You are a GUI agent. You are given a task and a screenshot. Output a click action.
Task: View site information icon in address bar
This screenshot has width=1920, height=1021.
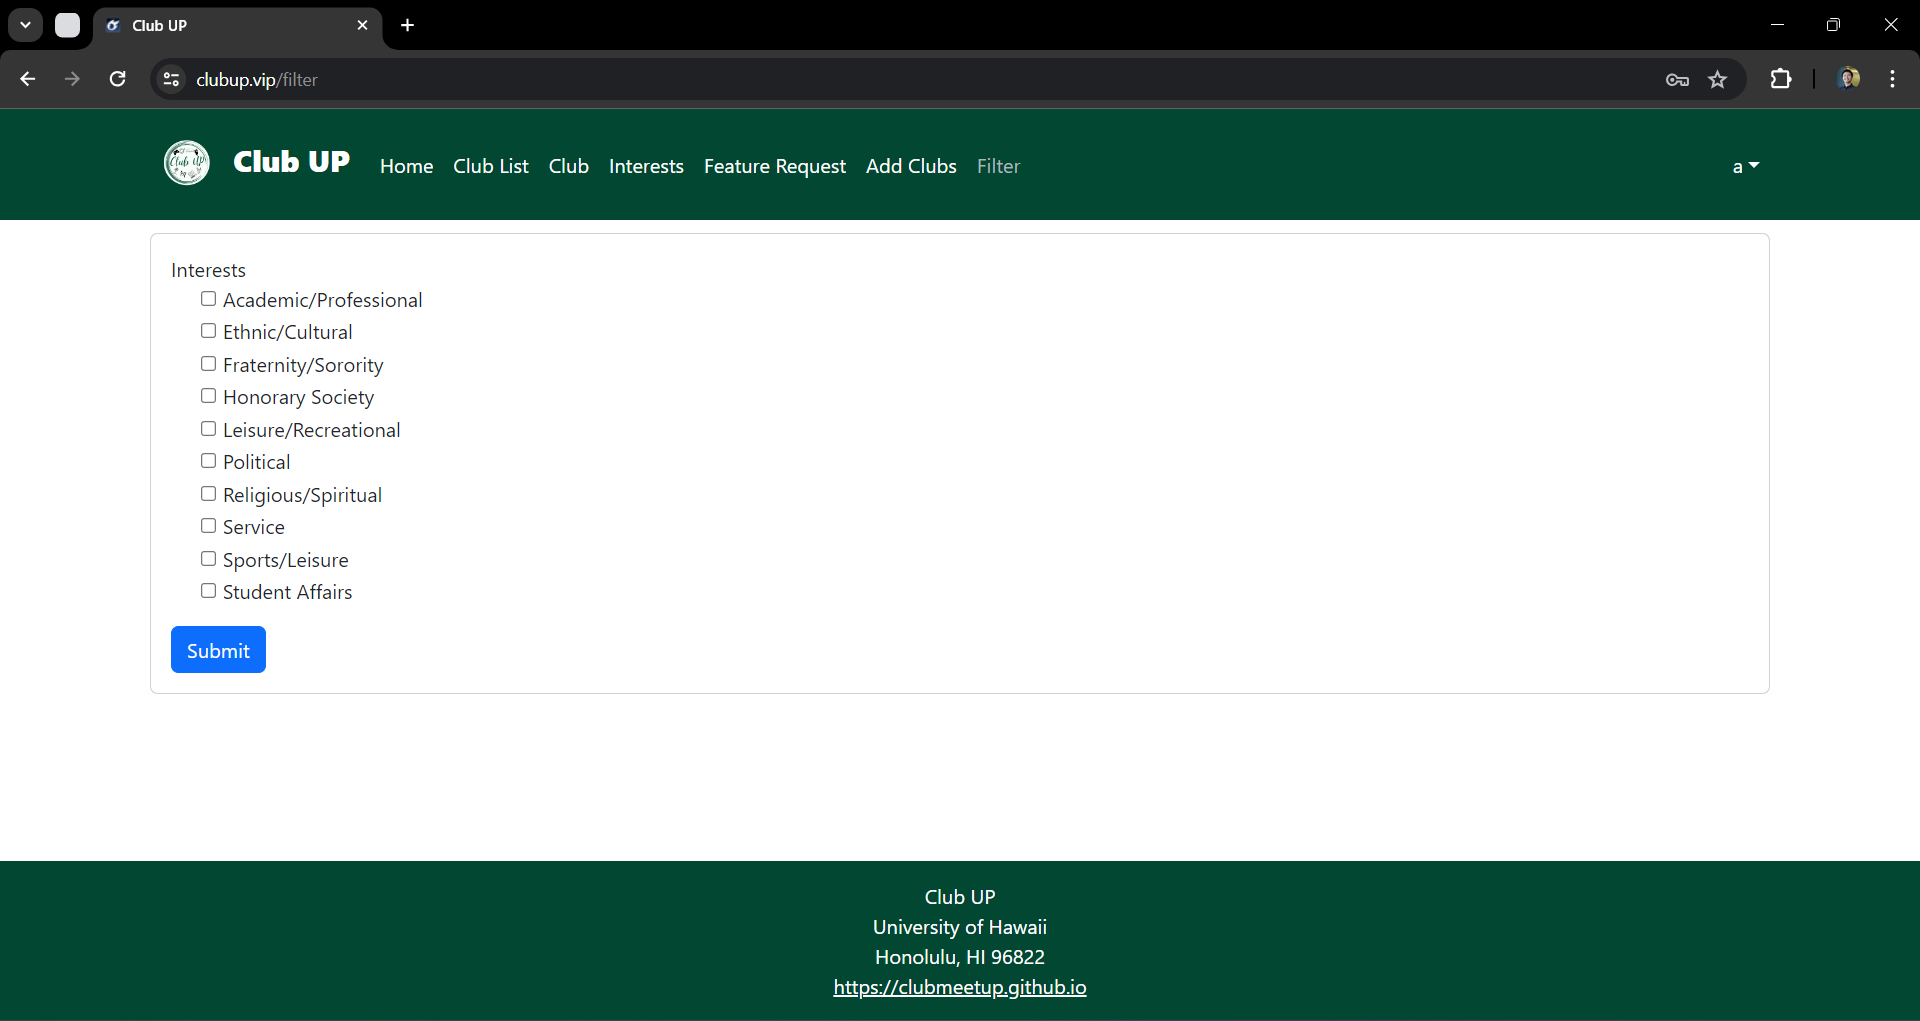[172, 80]
